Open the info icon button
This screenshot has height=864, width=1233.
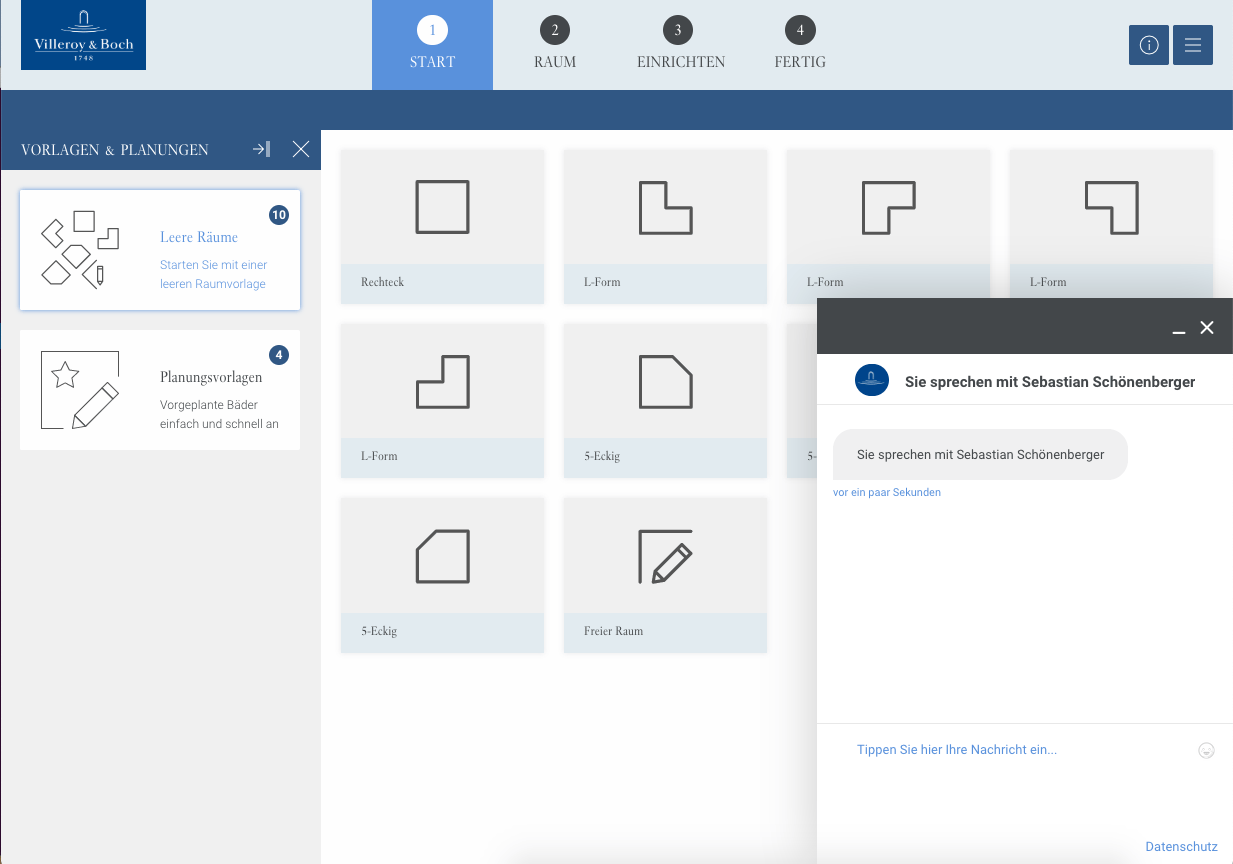click(x=1149, y=45)
